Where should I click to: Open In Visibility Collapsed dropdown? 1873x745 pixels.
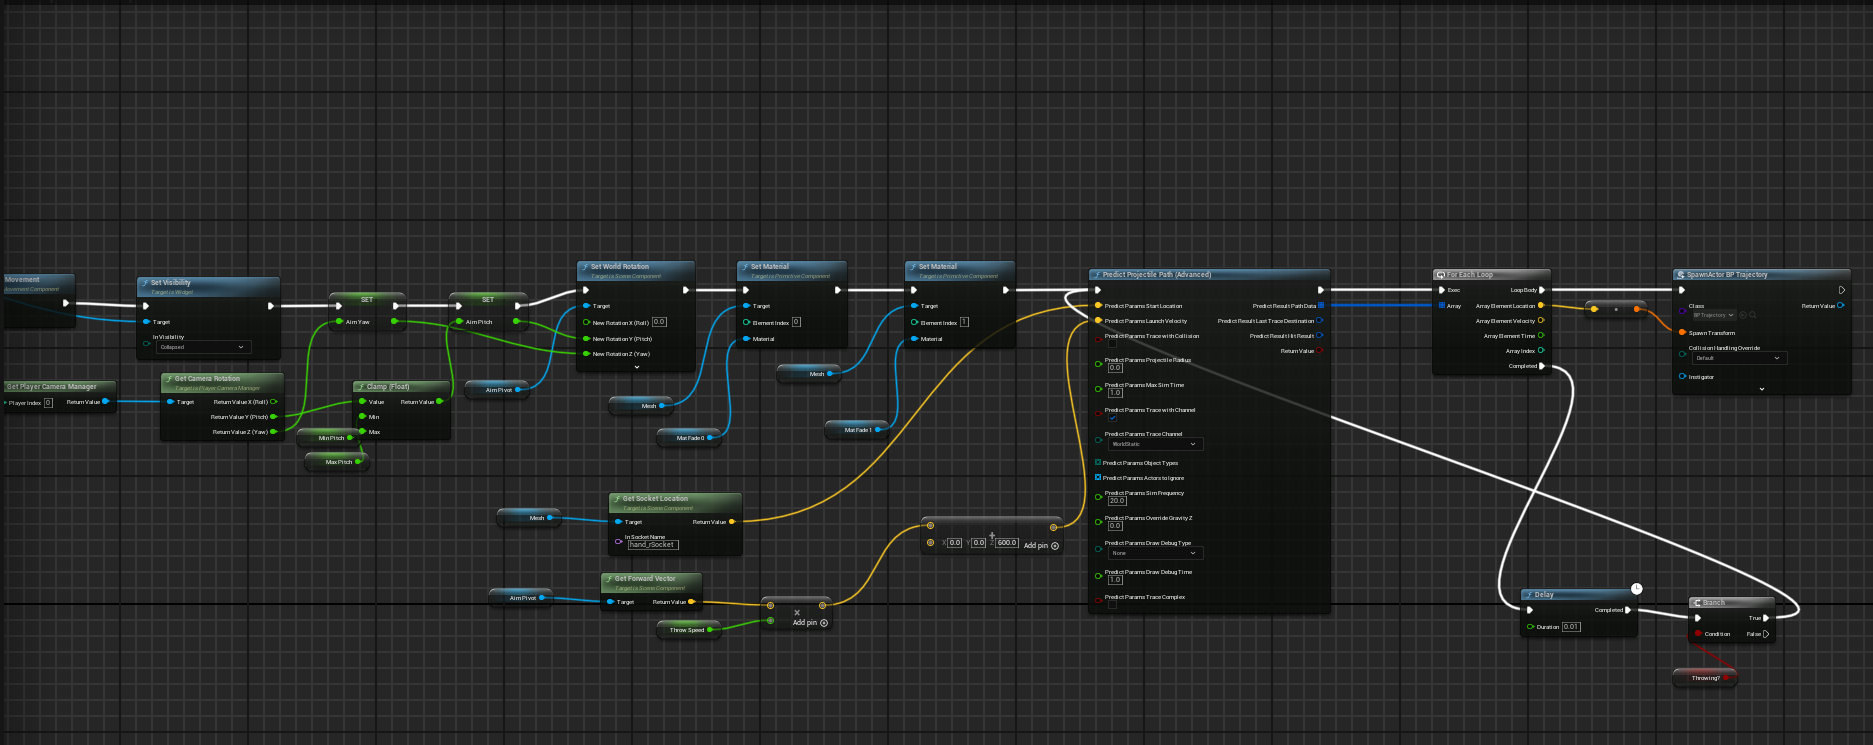tap(203, 347)
